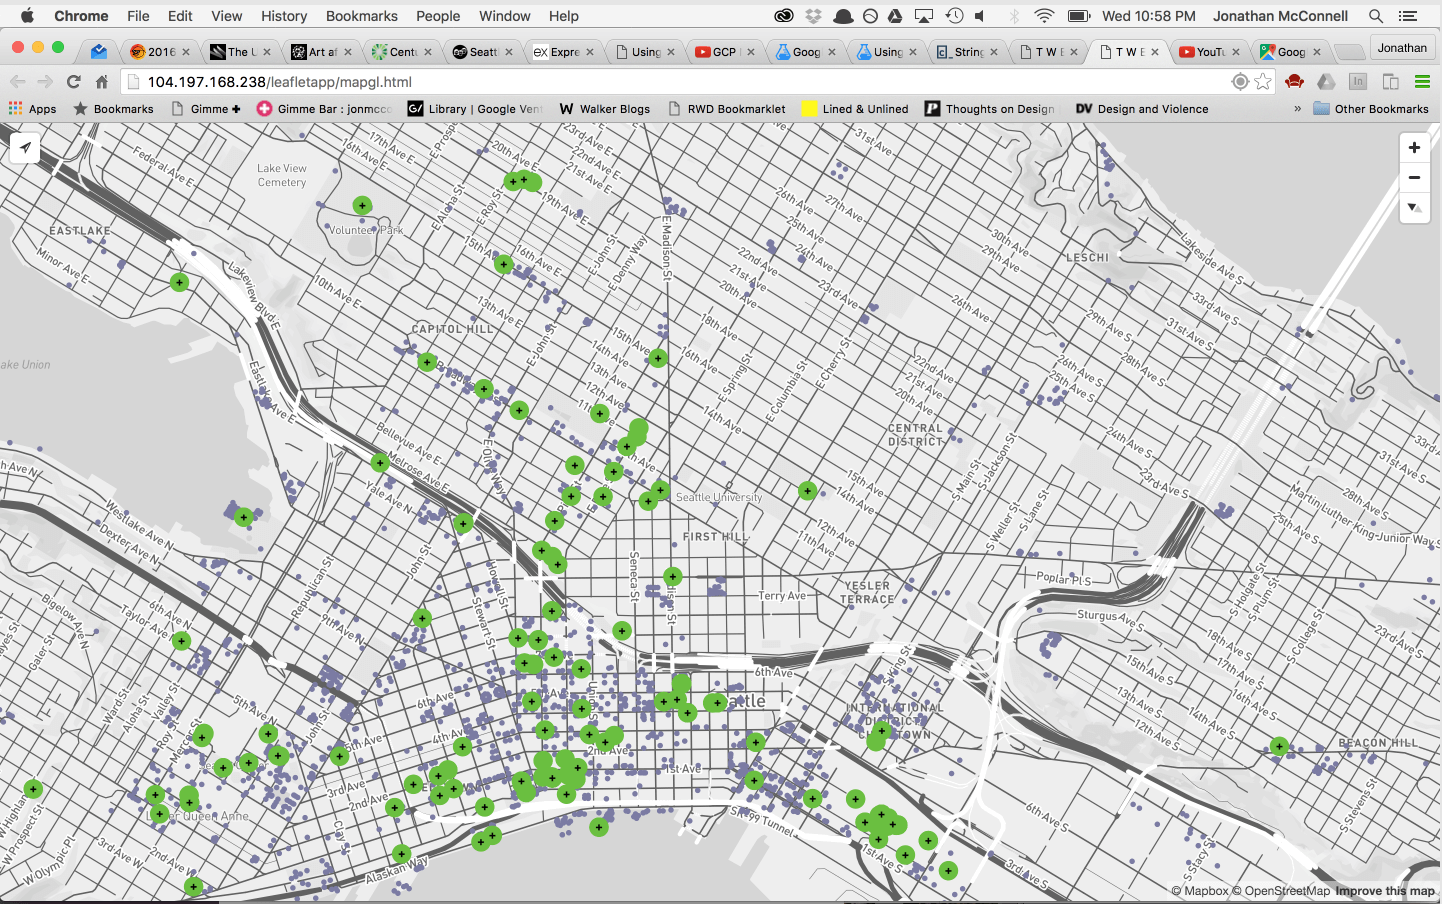Open the Jonathan McConnell user menu

click(x=1280, y=16)
